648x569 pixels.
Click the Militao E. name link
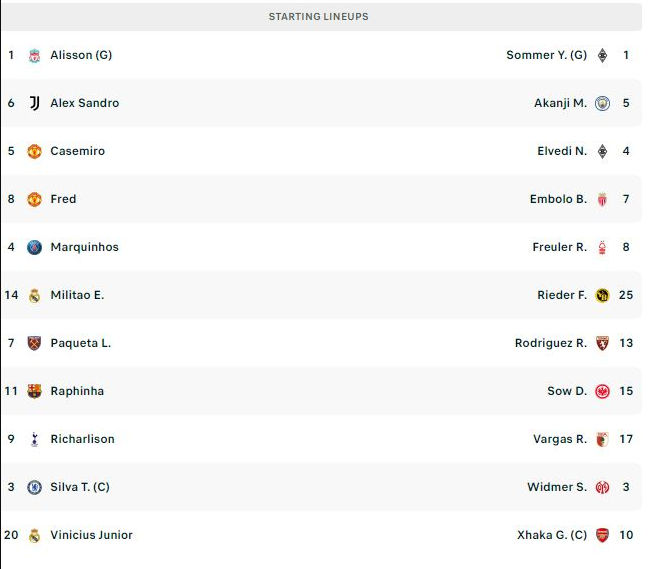tap(77, 295)
